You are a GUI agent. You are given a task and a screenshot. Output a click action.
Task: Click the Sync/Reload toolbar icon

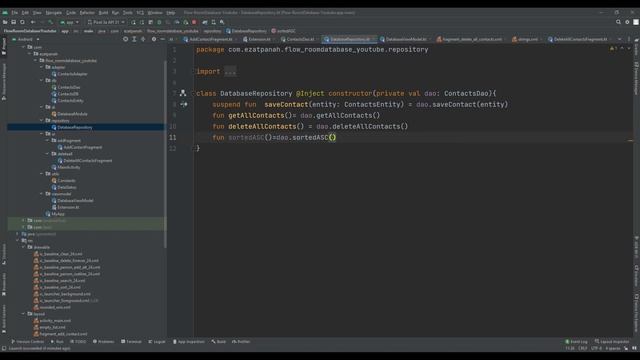[22, 22]
